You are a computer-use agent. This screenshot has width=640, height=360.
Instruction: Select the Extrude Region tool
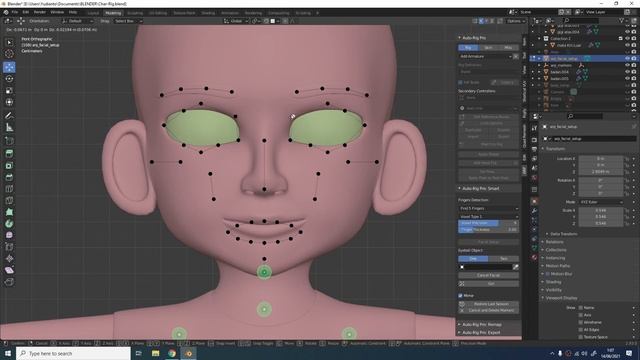click(9, 153)
